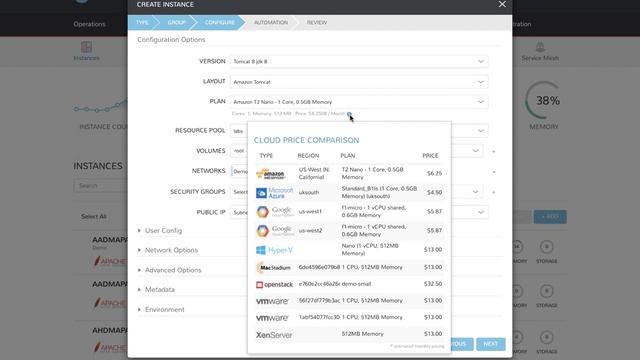Click the $32.50 OpenStack price
Image resolution: width=640 pixels, height=360 pixels.
pos(433,284)
